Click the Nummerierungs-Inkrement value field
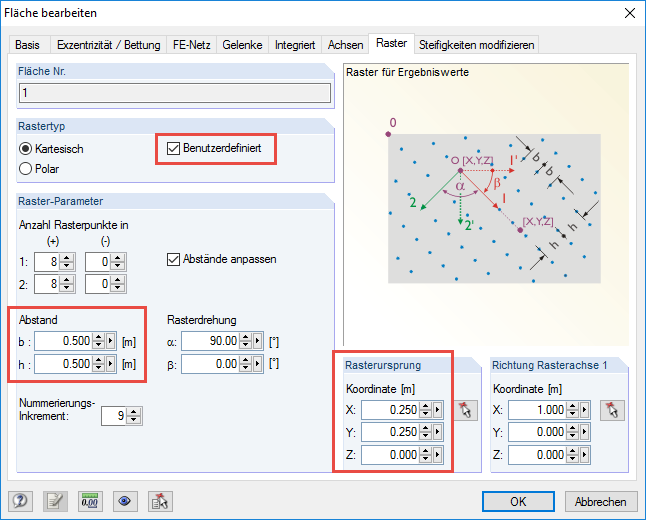Image resolution: width=646 pixels, height=520 pixels. (x=114, y=416)
